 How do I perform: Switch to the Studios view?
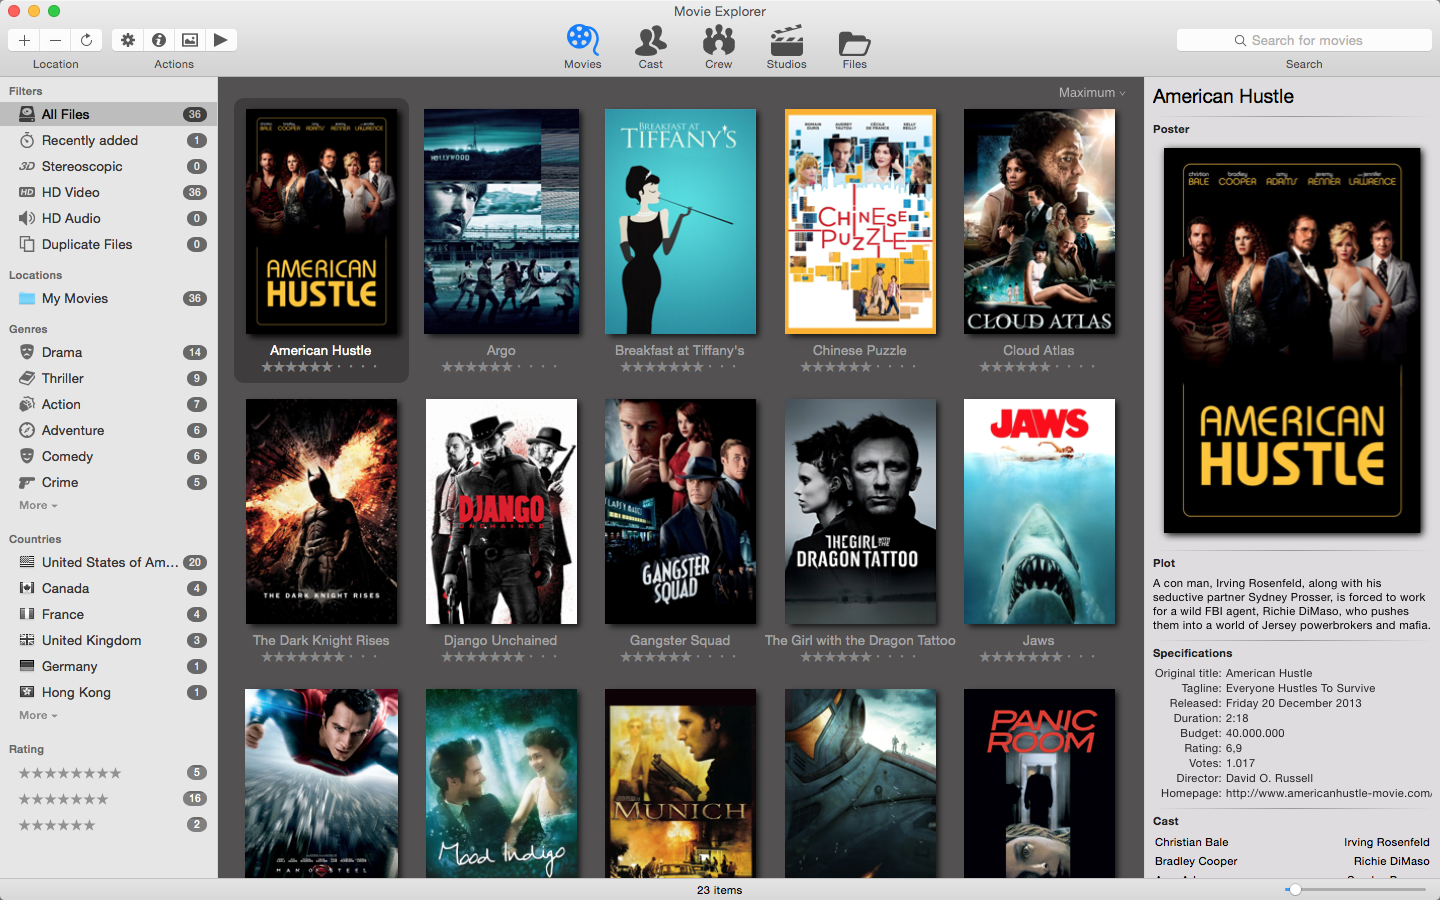tap(787, 47)
